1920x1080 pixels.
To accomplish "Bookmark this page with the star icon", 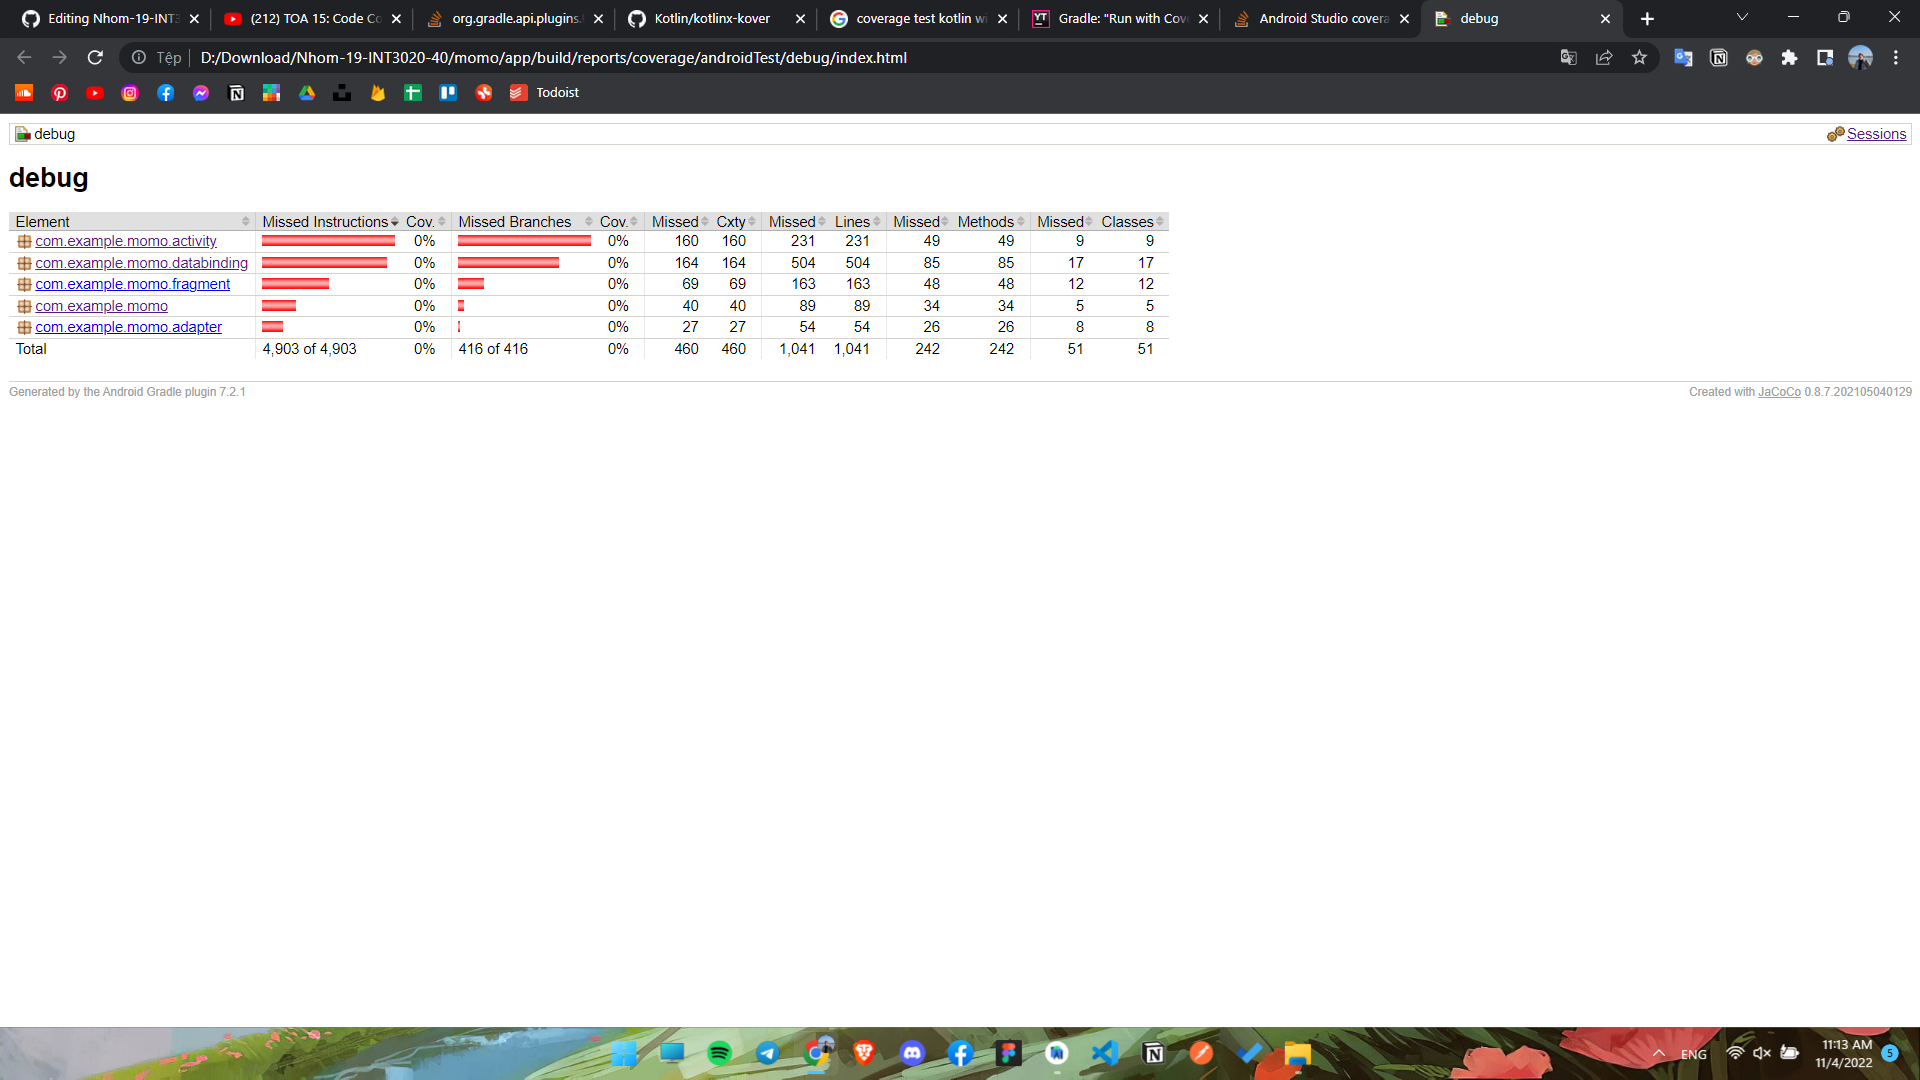I will pyautogui.click(x=1639, y=58).
